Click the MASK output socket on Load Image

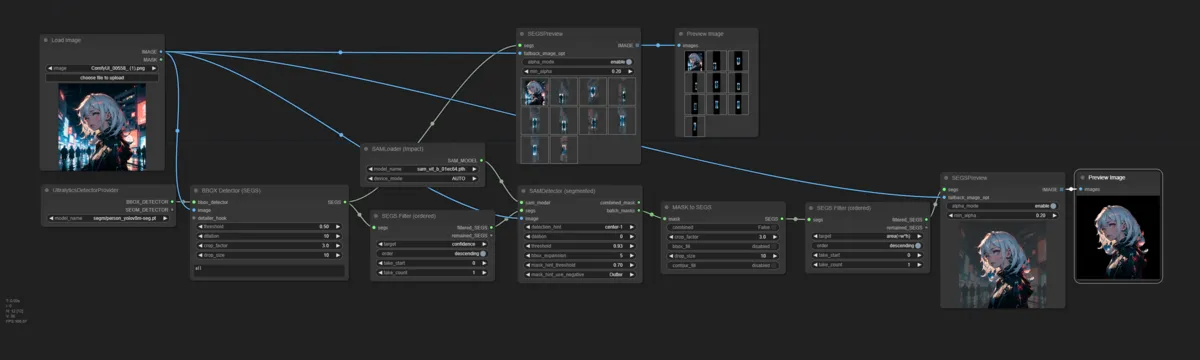[x=162, y=59]
